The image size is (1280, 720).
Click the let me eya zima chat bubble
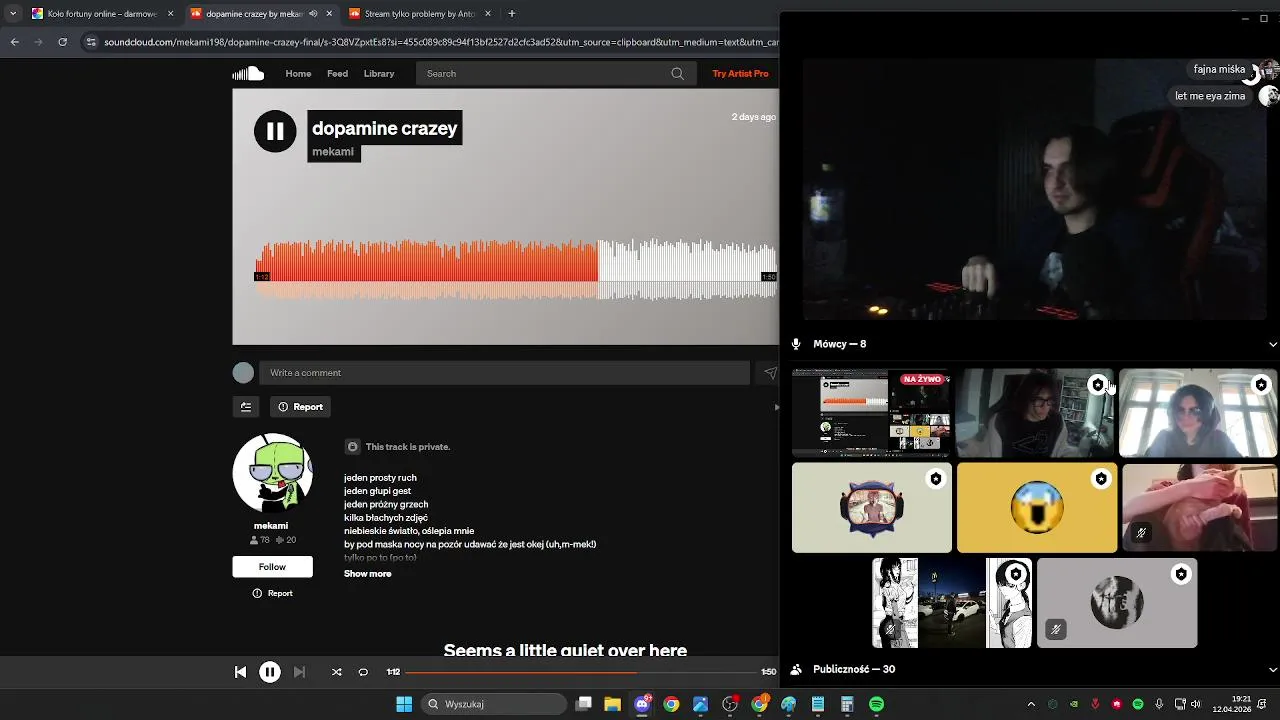tap(1210, 96)
